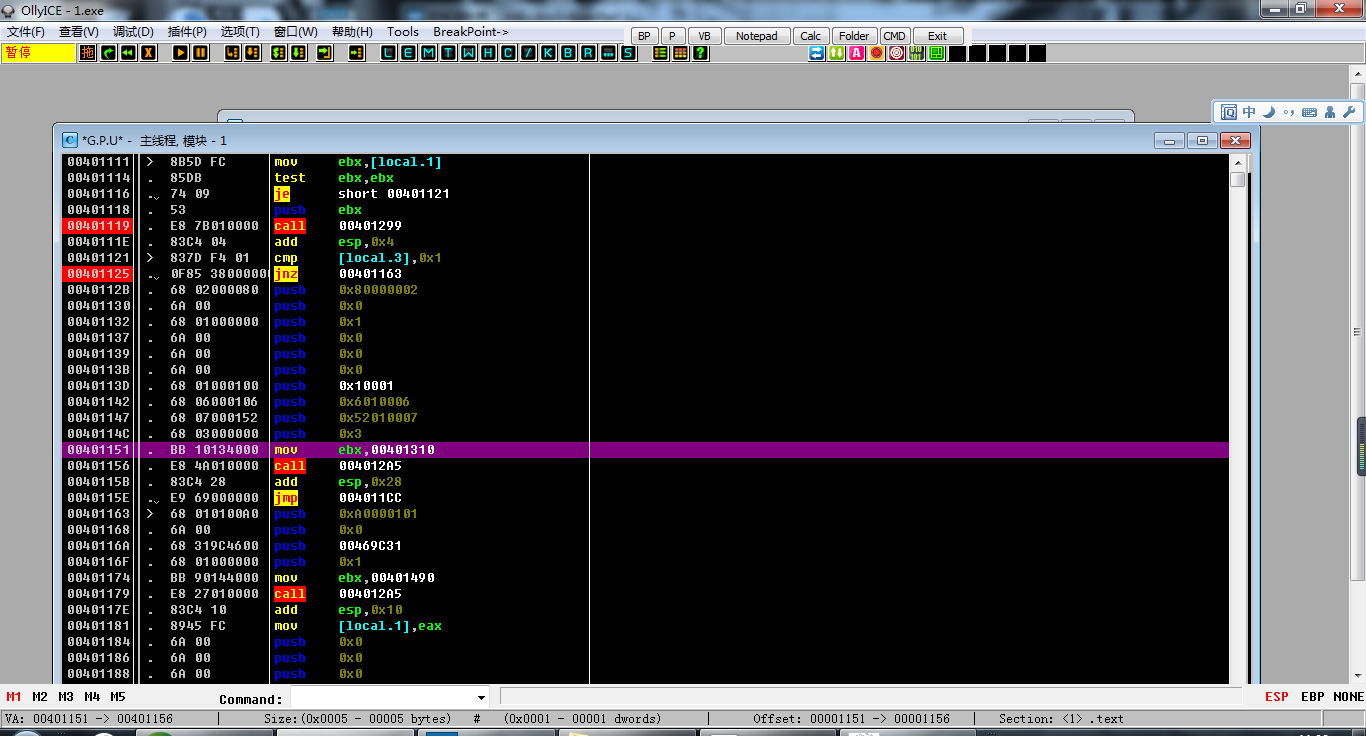
Task: Click the Folder button
Action: point(854,36)
